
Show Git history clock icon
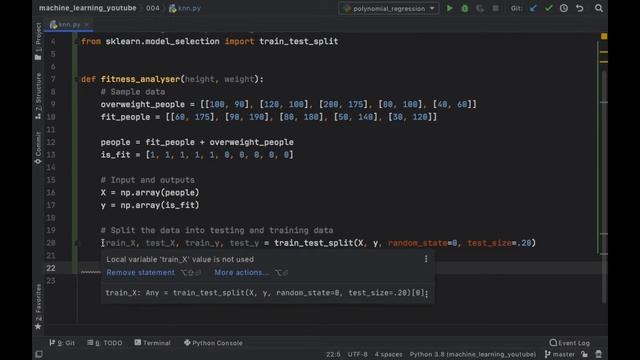point(564,8)
